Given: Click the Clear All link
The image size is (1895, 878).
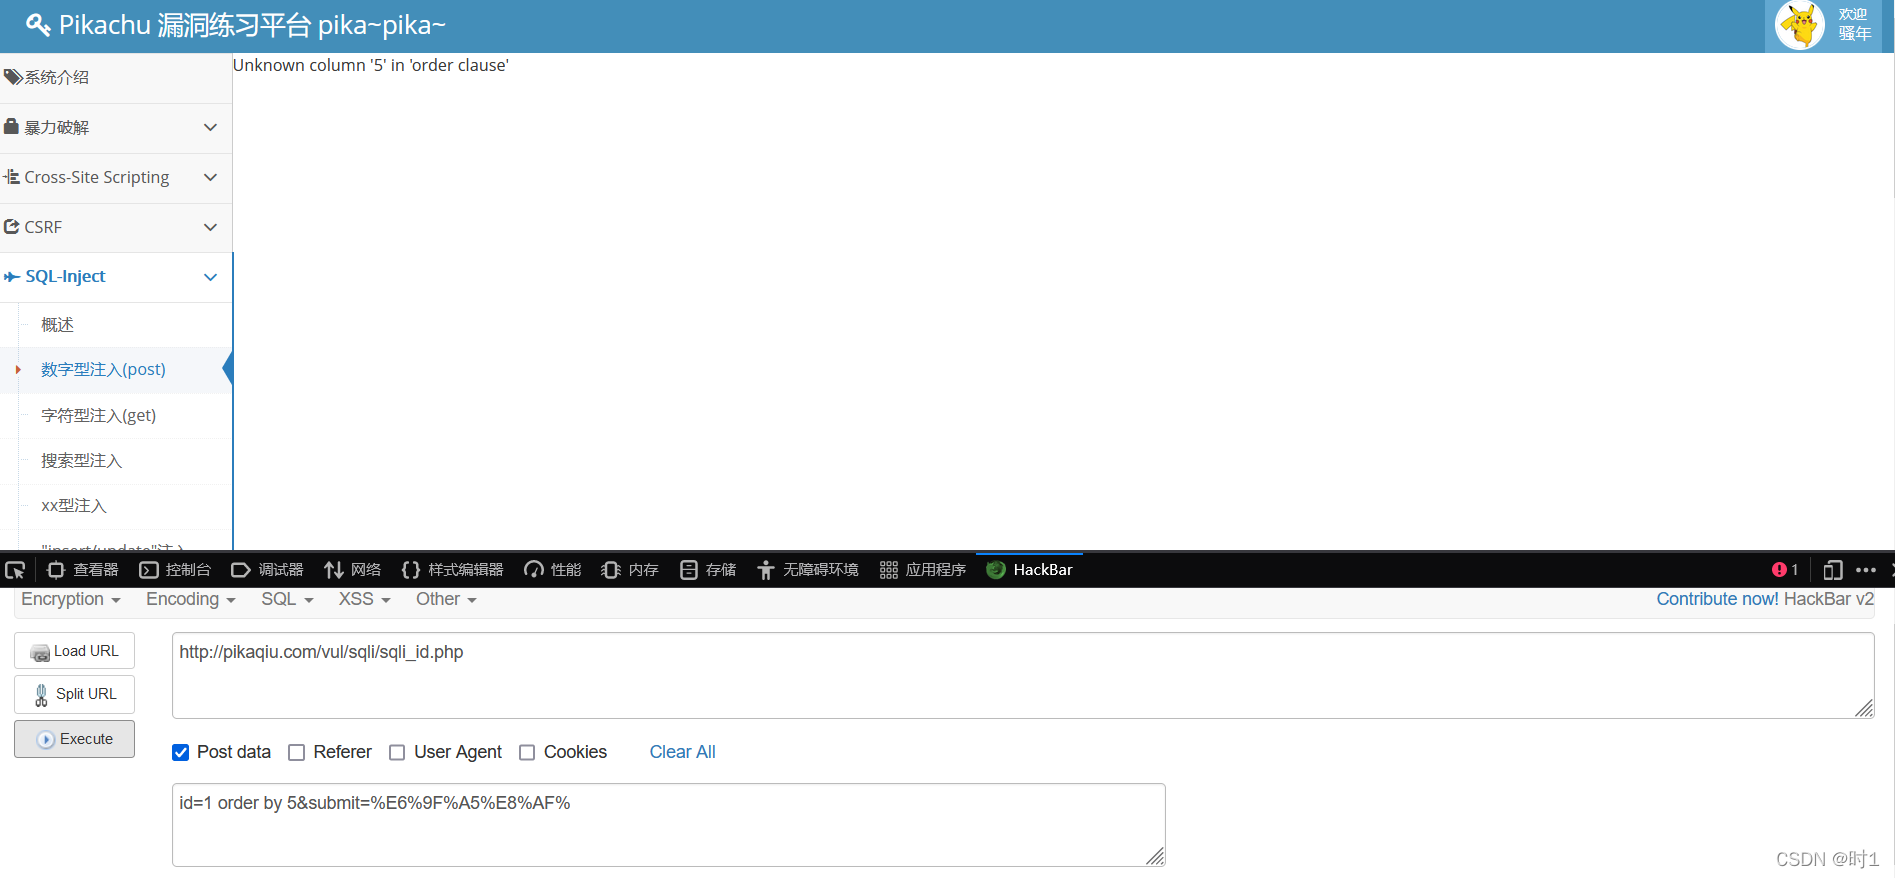Looking at the screenshot, I should tap(683, 752).
